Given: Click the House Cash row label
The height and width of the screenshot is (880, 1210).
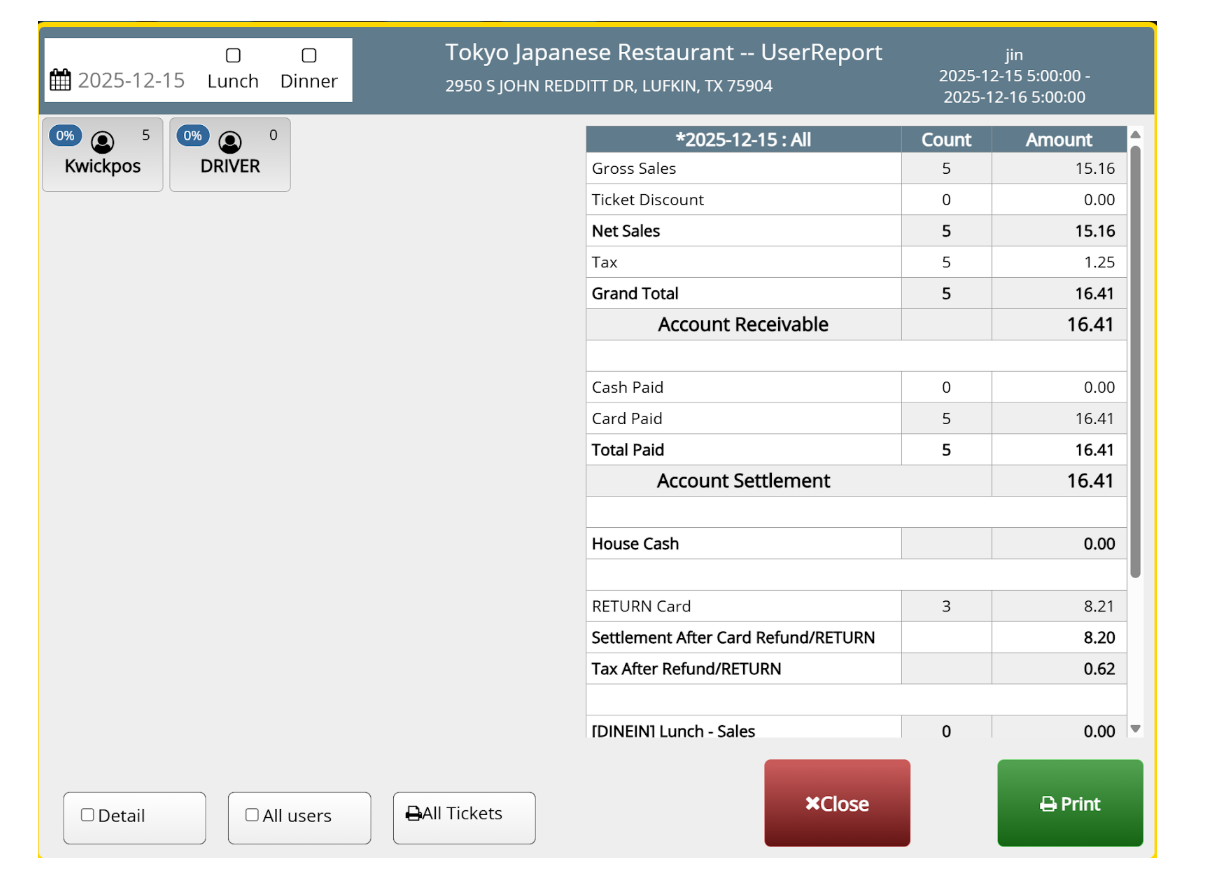Looking at the screenshot, I should [x=635, y=544].
